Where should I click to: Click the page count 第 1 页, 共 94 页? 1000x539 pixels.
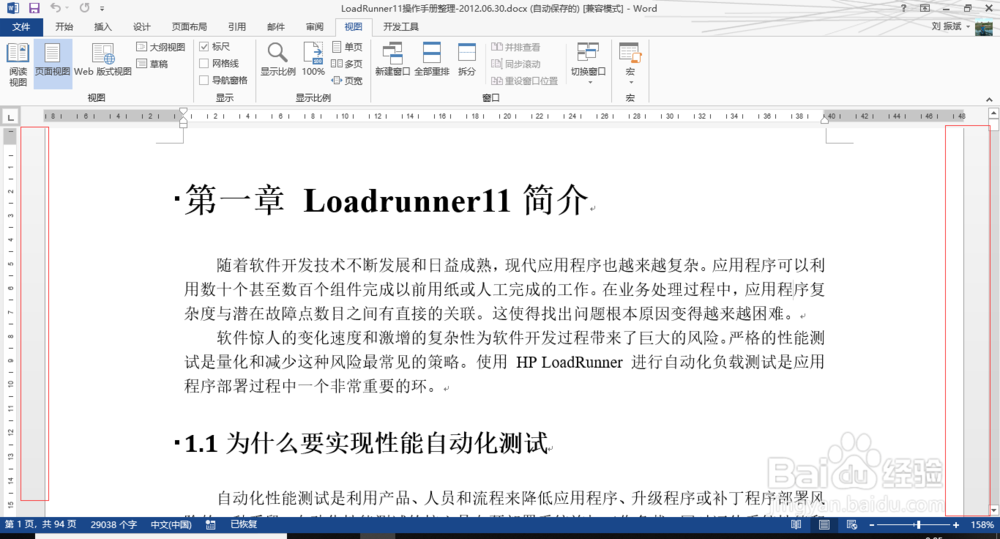point(40,524)
